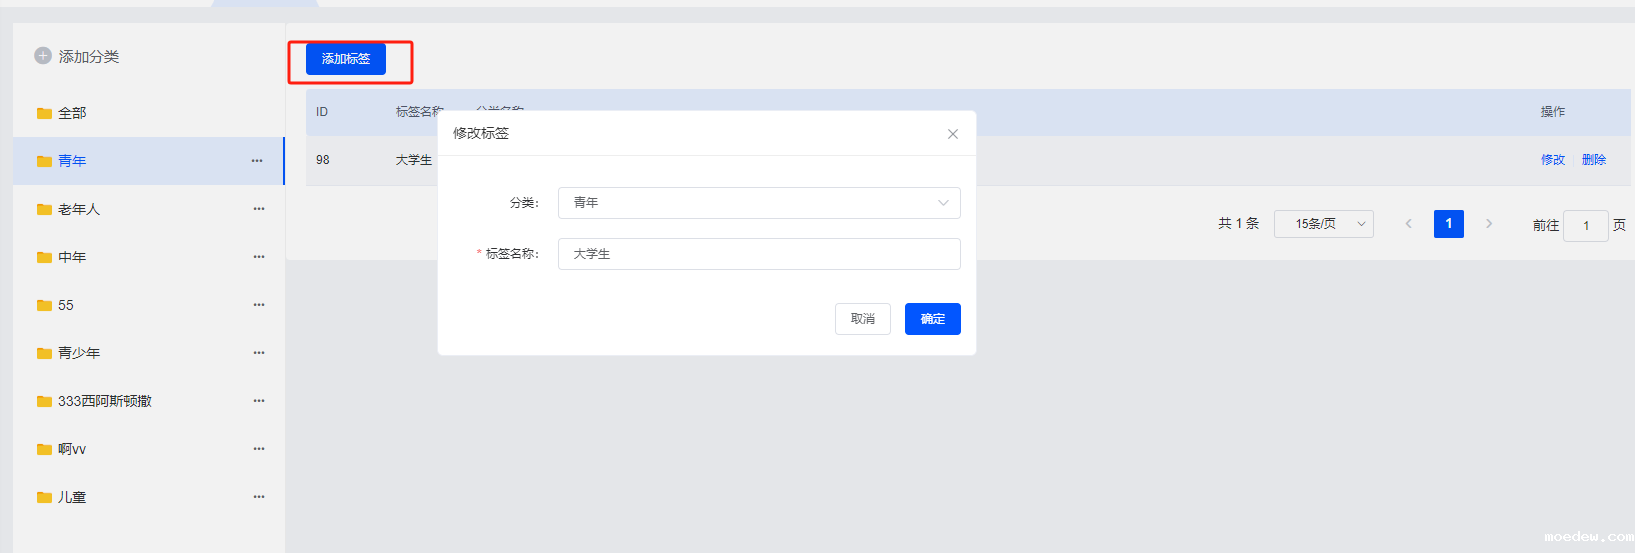Click the 删除 link for row 98
Viewport: 1635px width, 553px height.
pos(1593,160)
